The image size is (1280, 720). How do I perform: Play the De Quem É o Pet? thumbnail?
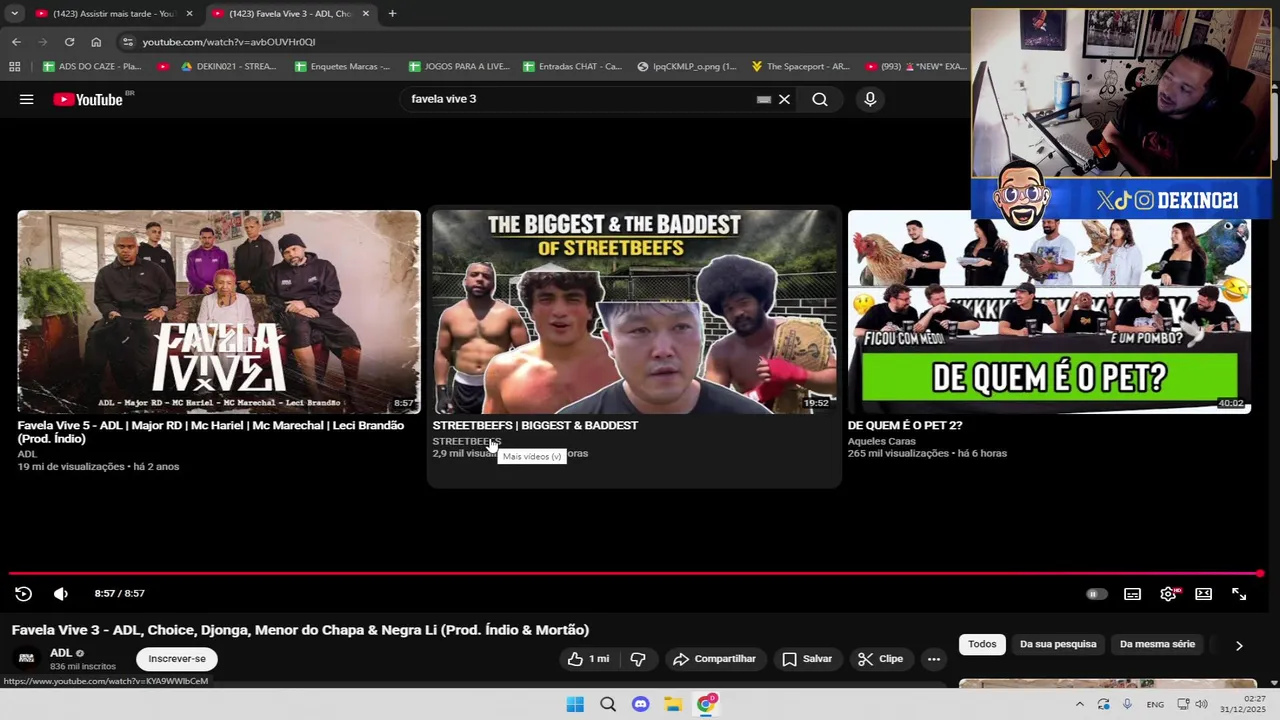1049,312
